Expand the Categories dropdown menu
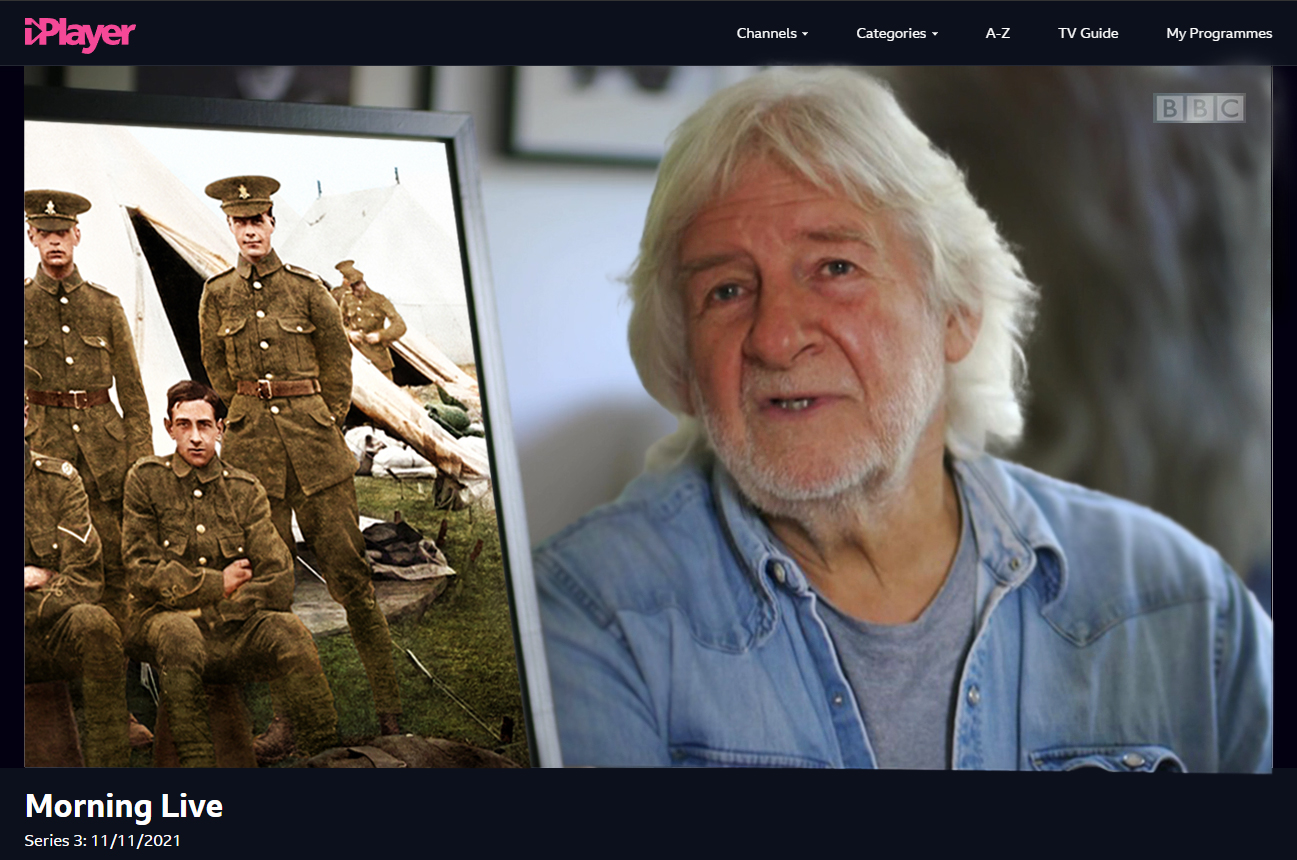1297x860 pixels. (897, 33)
